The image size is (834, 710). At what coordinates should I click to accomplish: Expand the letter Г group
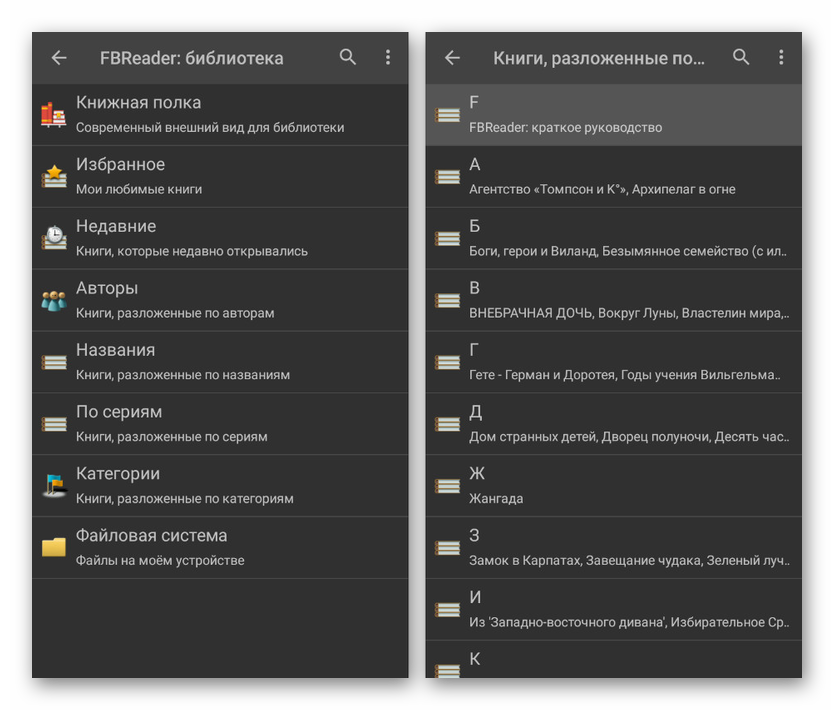coord(614,362)
